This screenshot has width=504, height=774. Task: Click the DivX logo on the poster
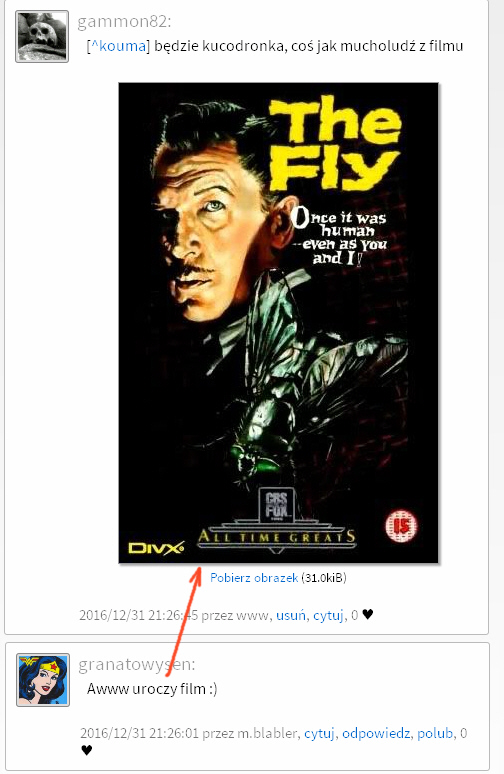156,547
